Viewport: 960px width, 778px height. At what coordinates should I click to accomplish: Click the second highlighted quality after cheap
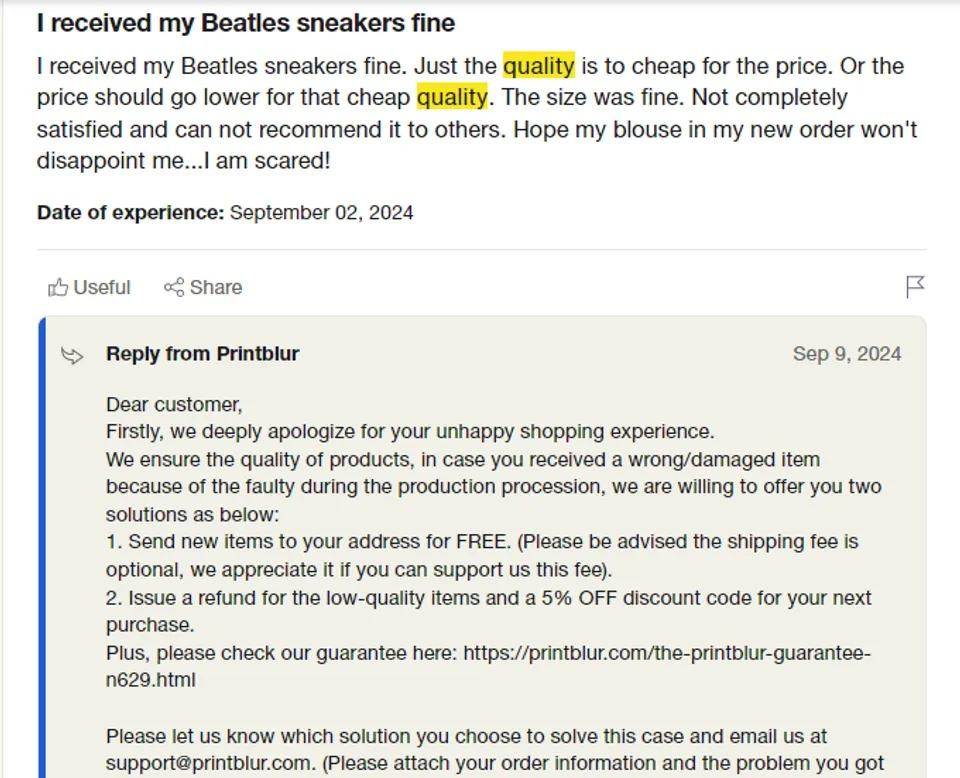tap(452, 98)
